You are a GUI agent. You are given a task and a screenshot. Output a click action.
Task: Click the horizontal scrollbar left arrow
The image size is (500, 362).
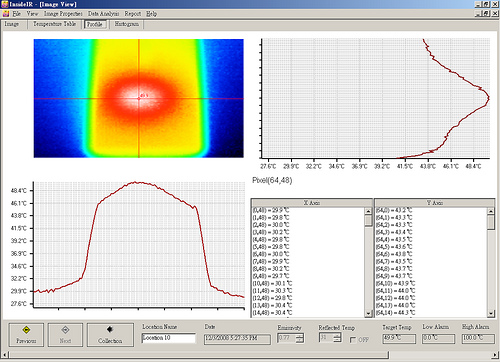(x=5, y=355)
